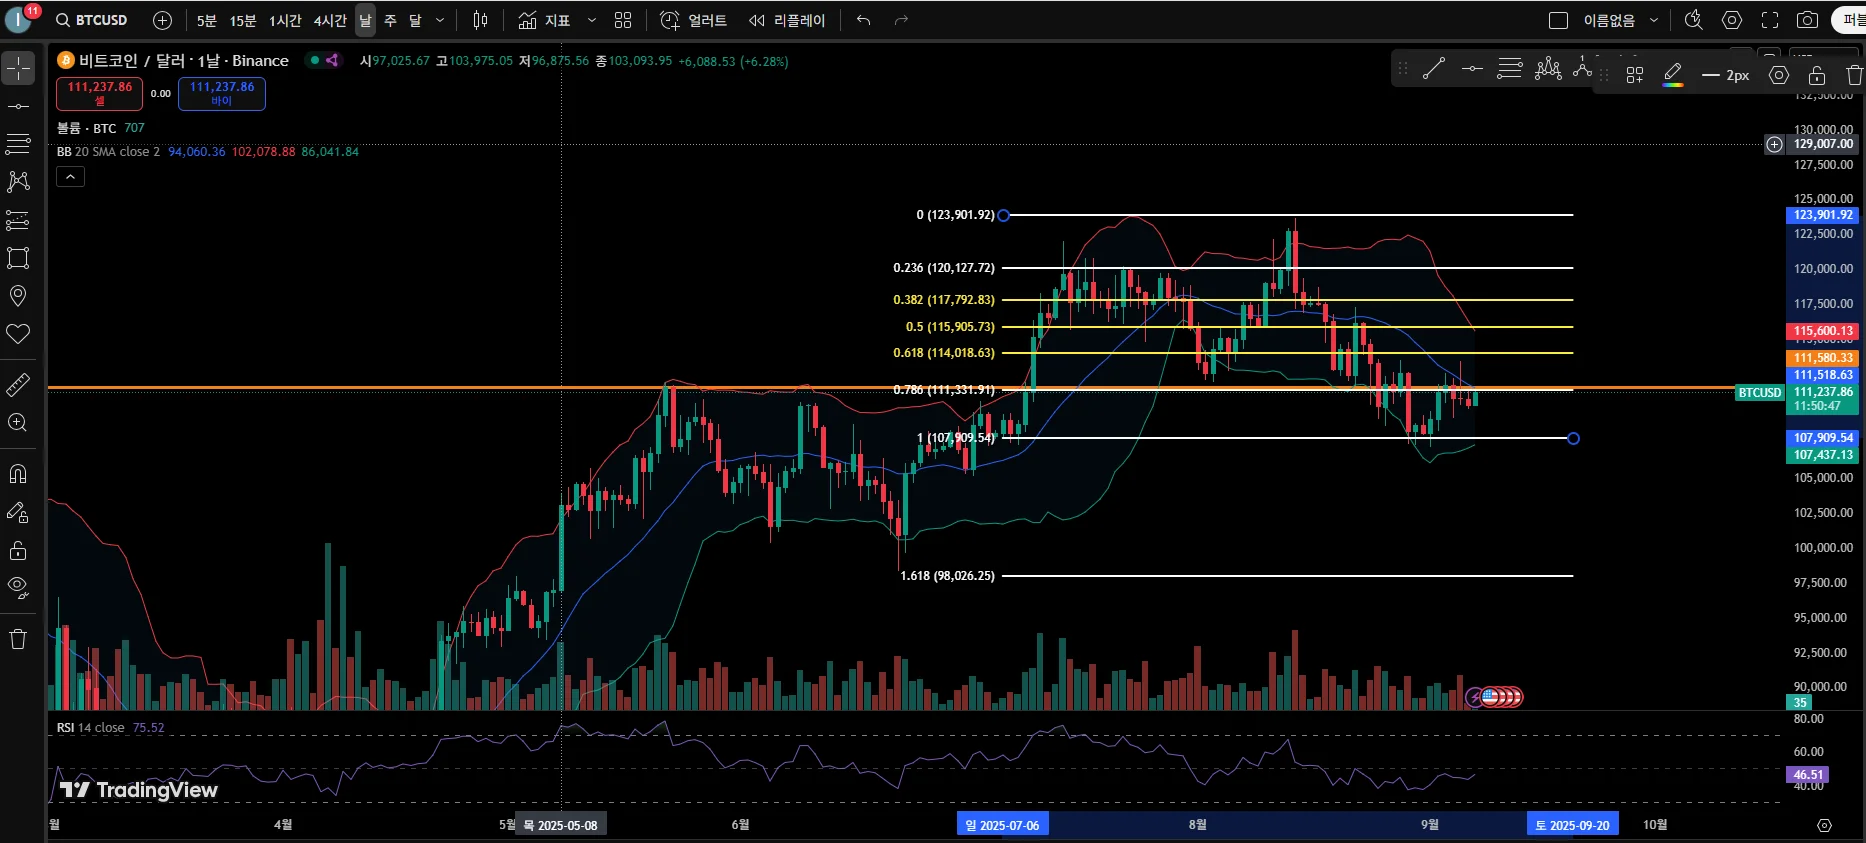Toggle magnet mode snapping
The width and height of the screenshot is (1866, 843).
pyautogui.click(x=18, y=474)
